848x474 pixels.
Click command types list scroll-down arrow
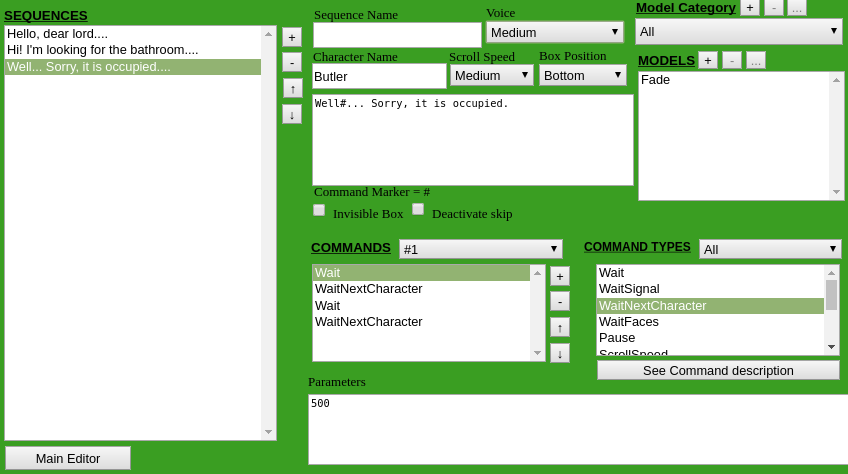click(832, 347)
